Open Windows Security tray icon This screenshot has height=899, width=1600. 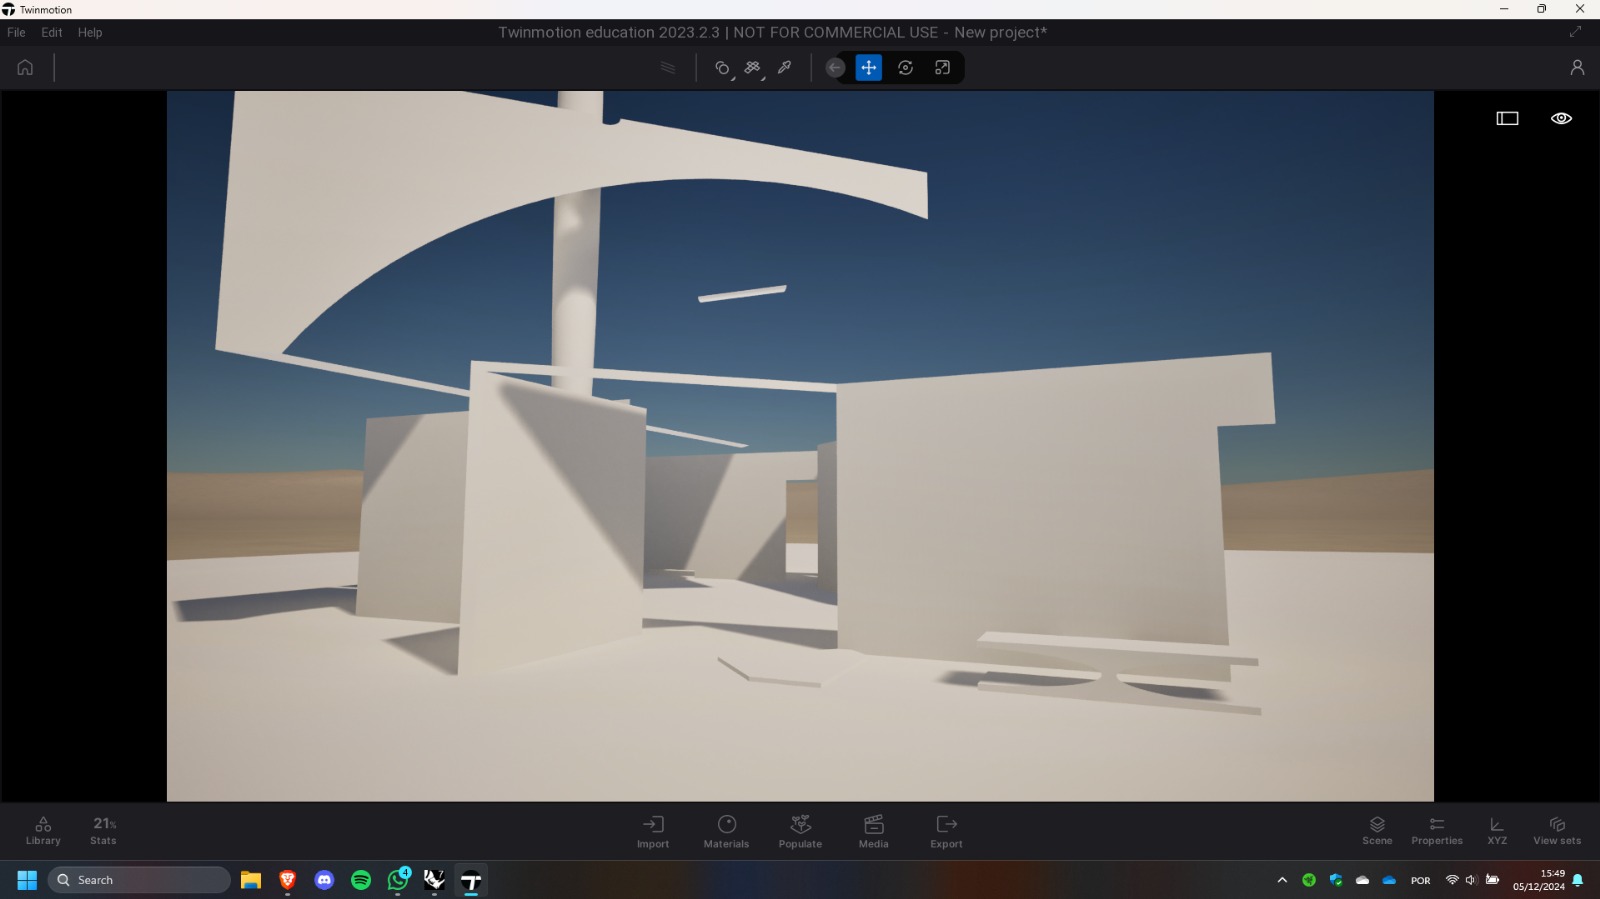(1336, 880)
